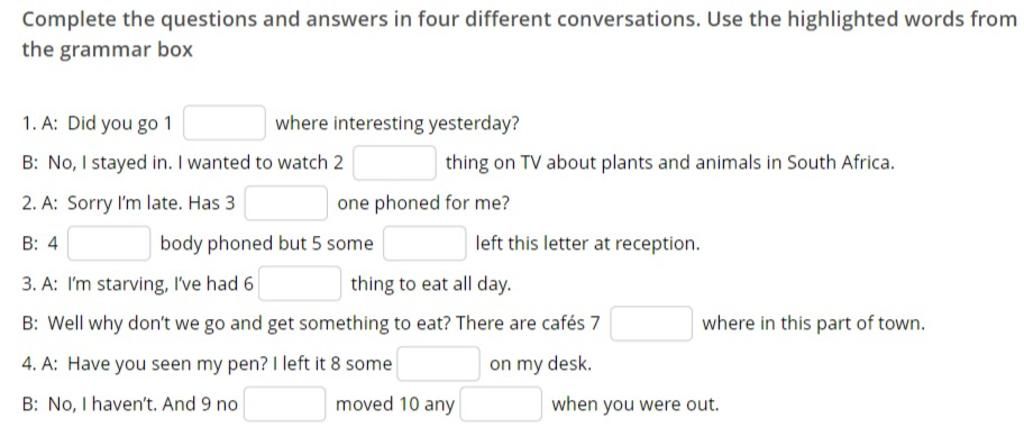Click blank 4 before 'body phoned but'
The image size is (1024, 427).
coord(109,244)
